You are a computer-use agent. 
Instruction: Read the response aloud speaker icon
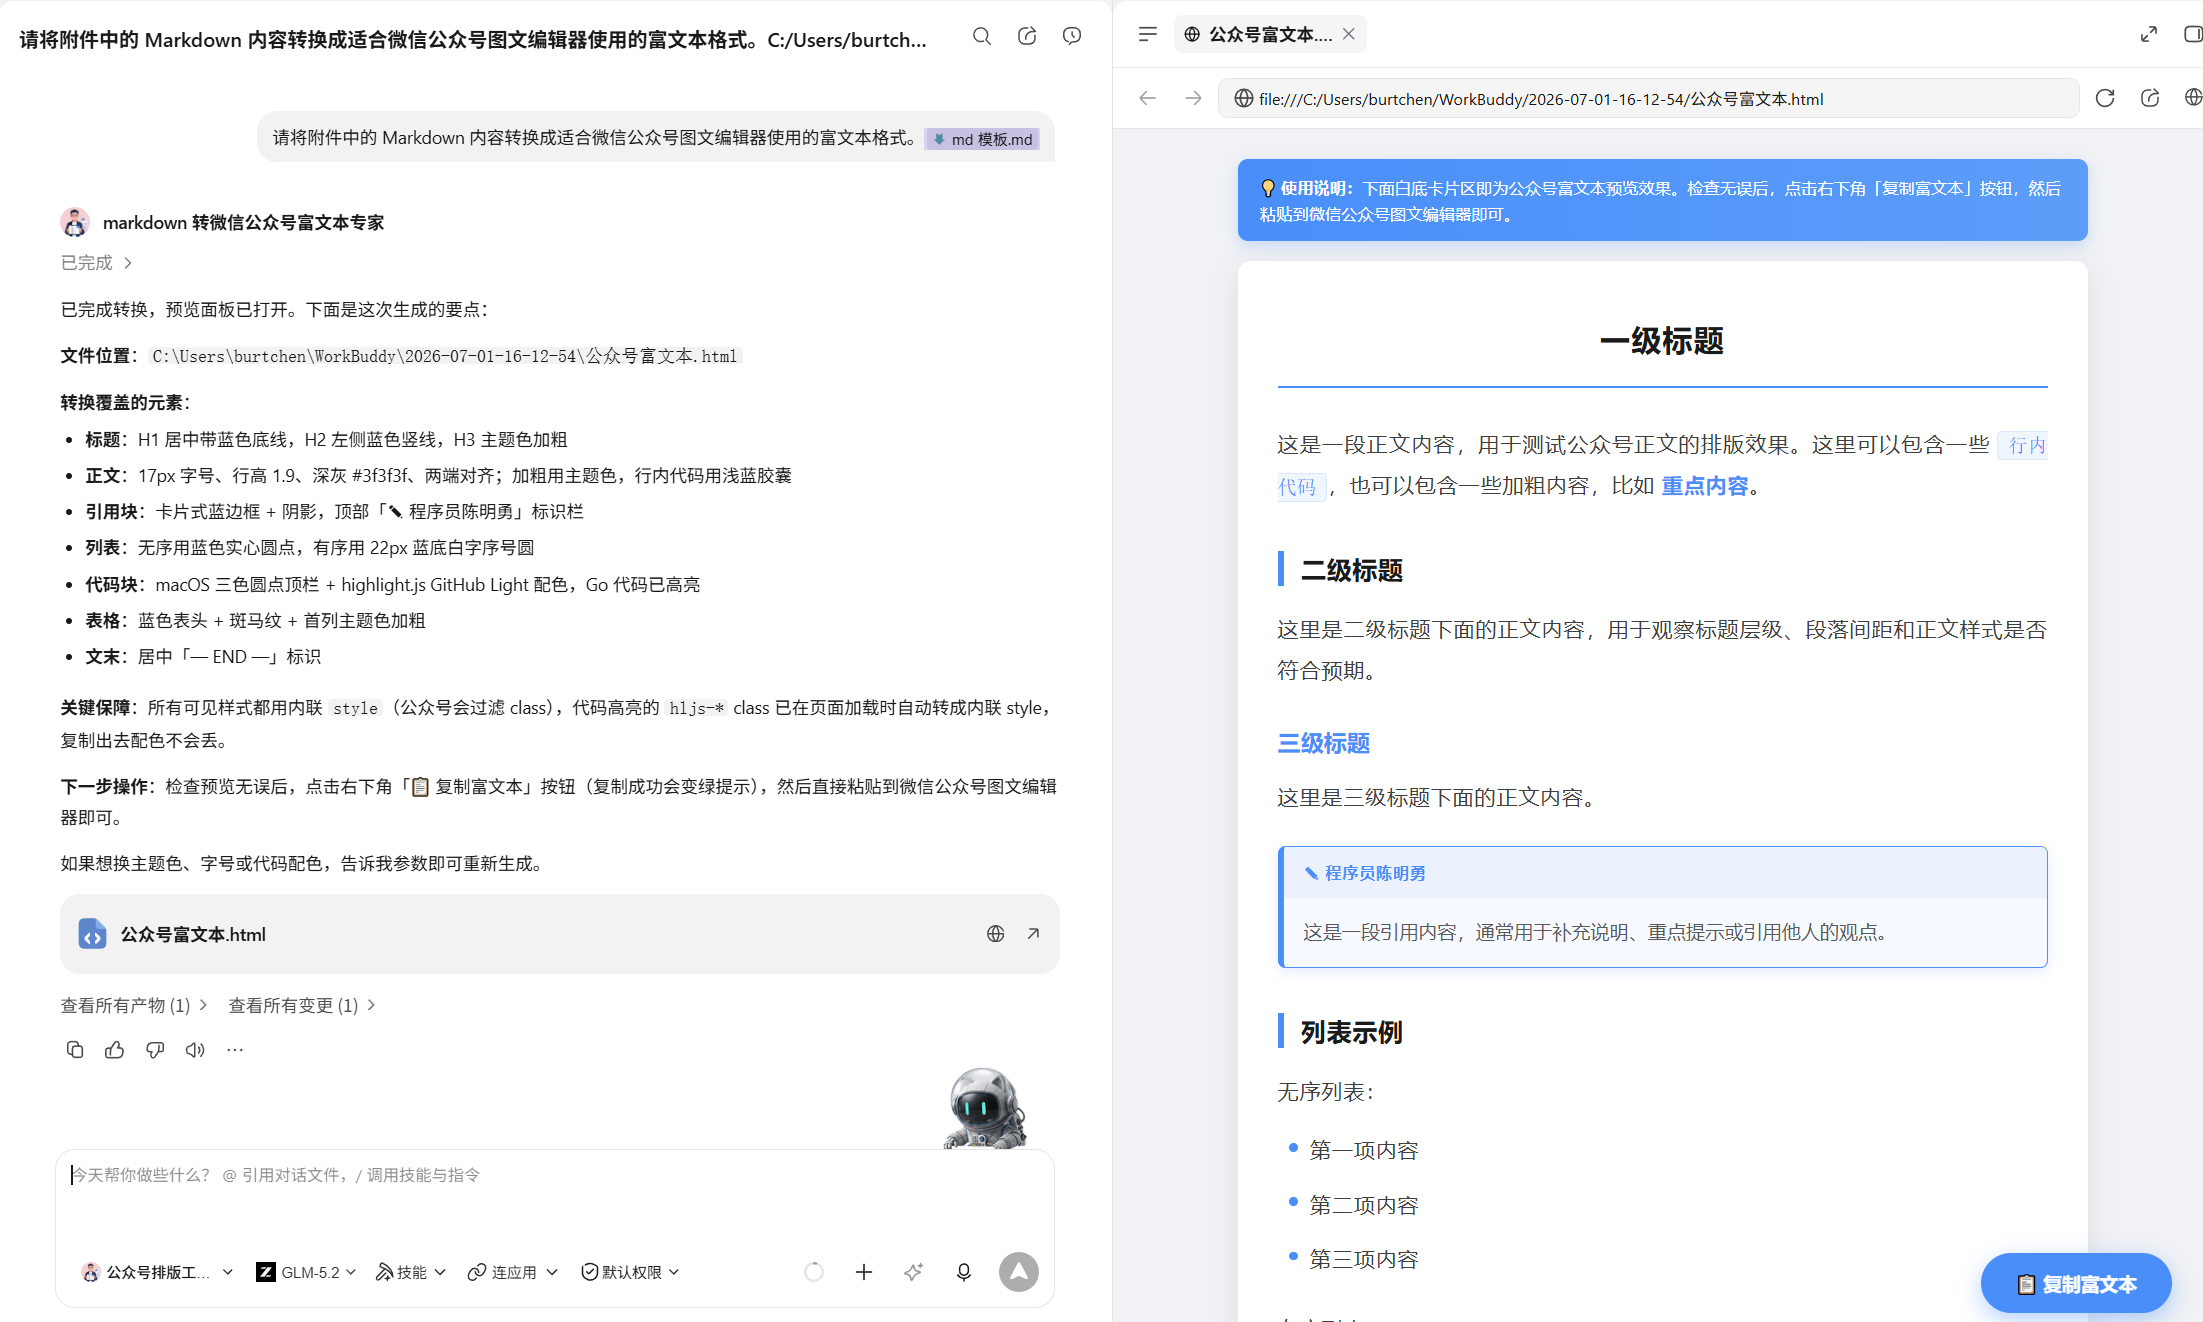click(195, 1050)
